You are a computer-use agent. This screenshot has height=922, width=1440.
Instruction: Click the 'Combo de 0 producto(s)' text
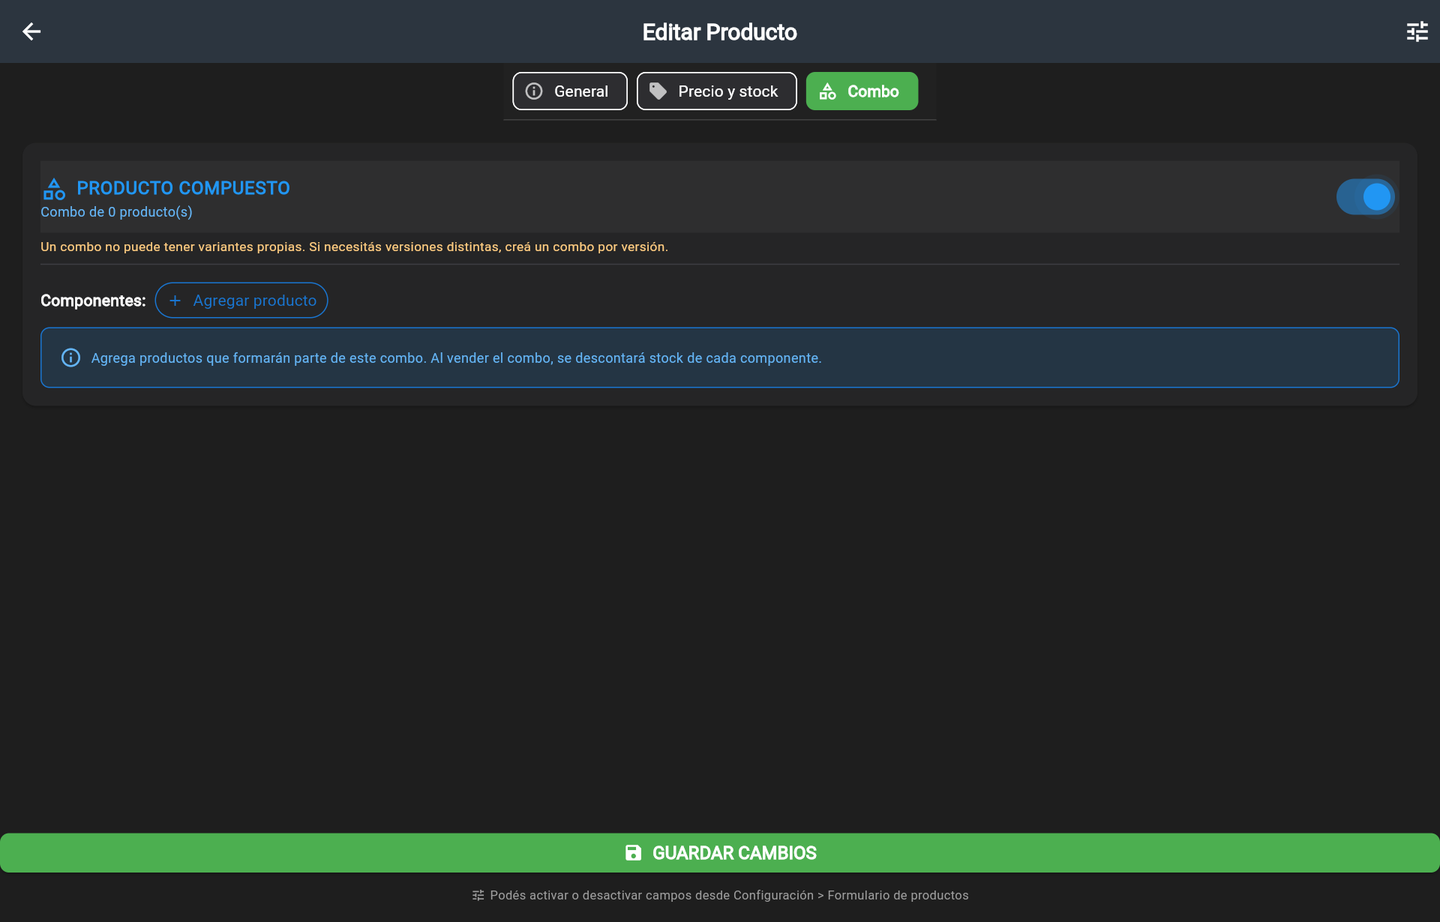point(117,212)
